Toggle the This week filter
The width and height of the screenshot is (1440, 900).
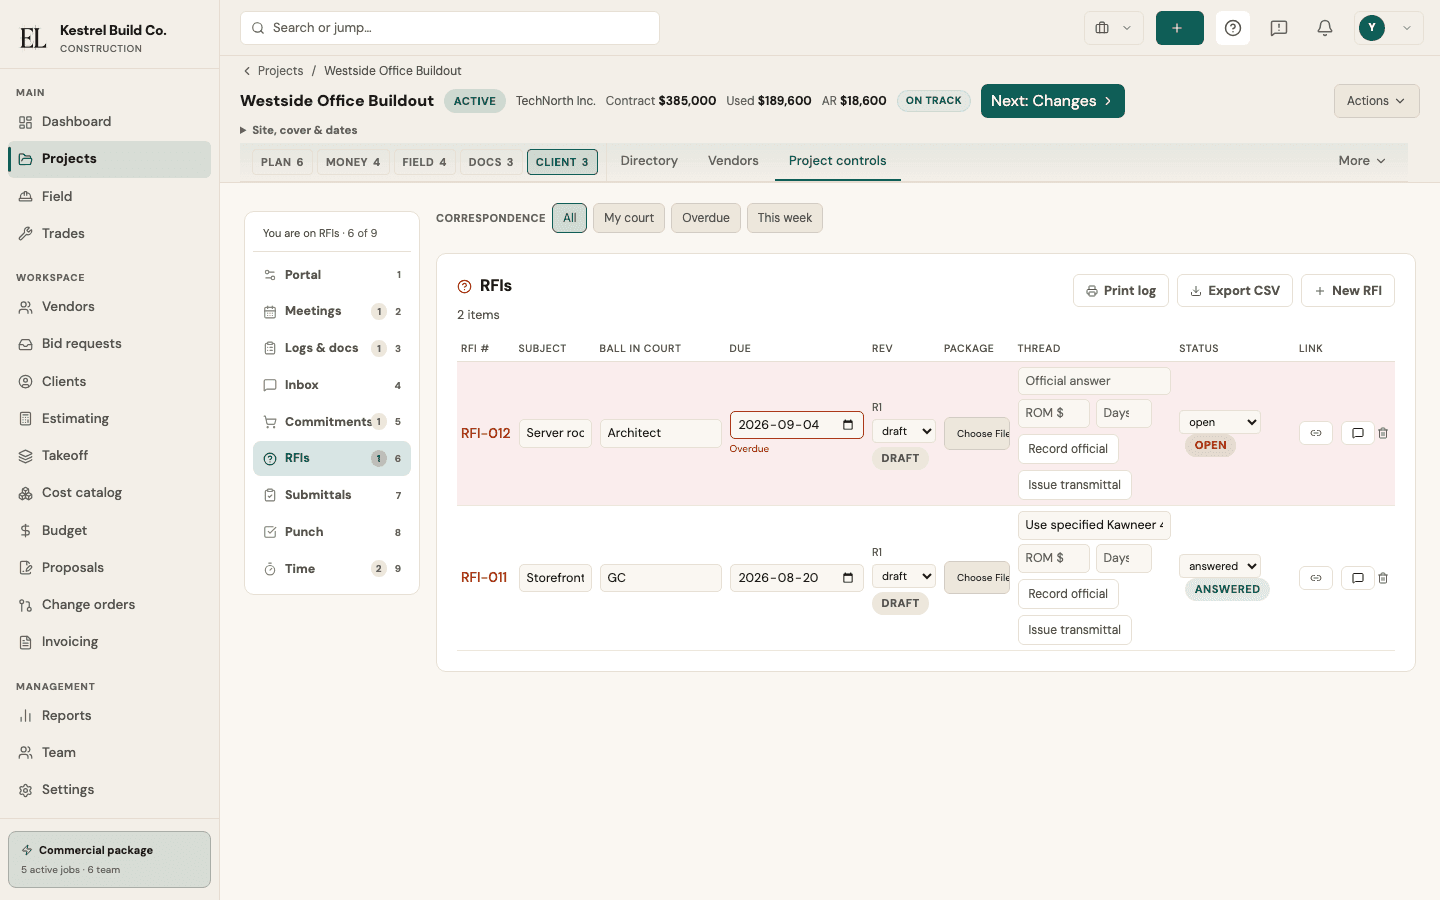pyautogui.click(x=785, y=218)
